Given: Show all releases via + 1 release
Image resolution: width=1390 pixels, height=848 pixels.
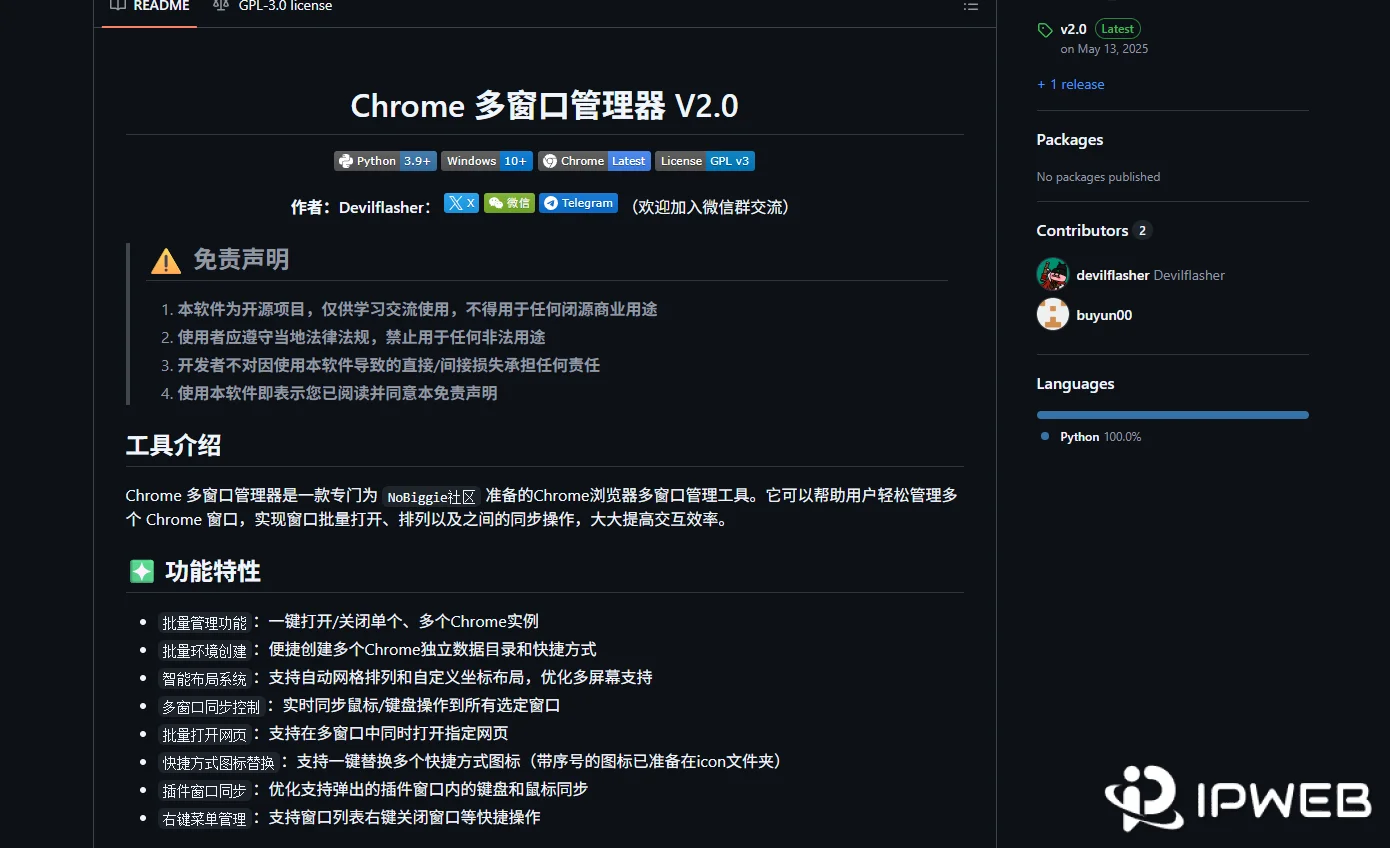Looking at the screenshot, I should [x=1070, y=84].
